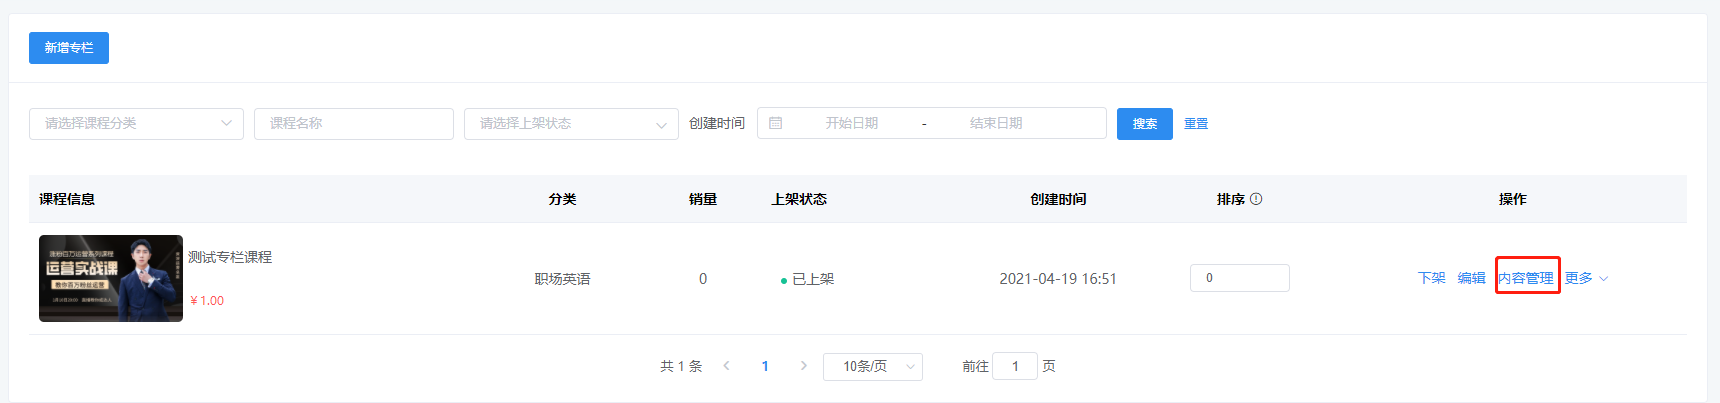Click 编辑 for 测试专栏课程
Image resolution: width=1720 pixels, height=403 pixels.
pos(1472,278)
